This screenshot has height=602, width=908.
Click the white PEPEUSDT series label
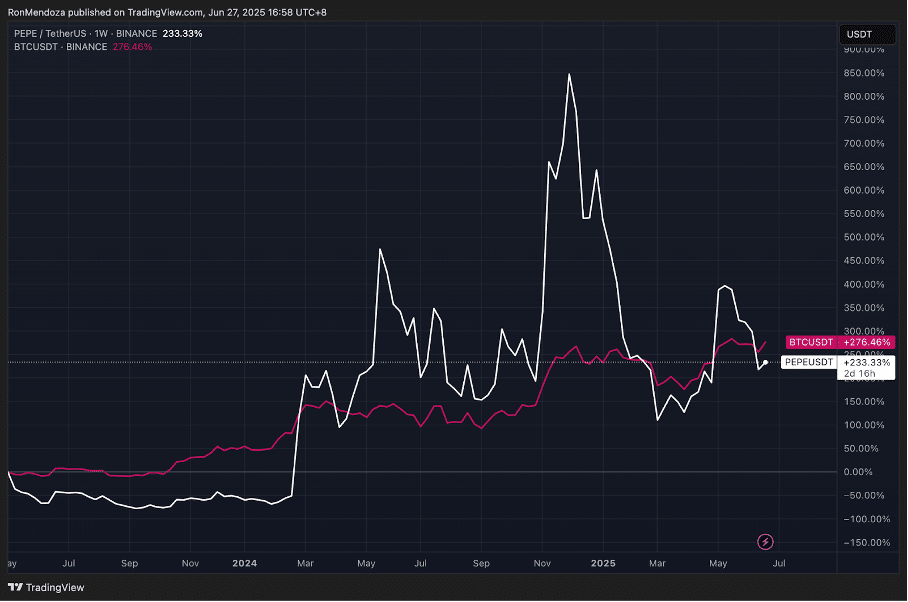tap(808, 361)
